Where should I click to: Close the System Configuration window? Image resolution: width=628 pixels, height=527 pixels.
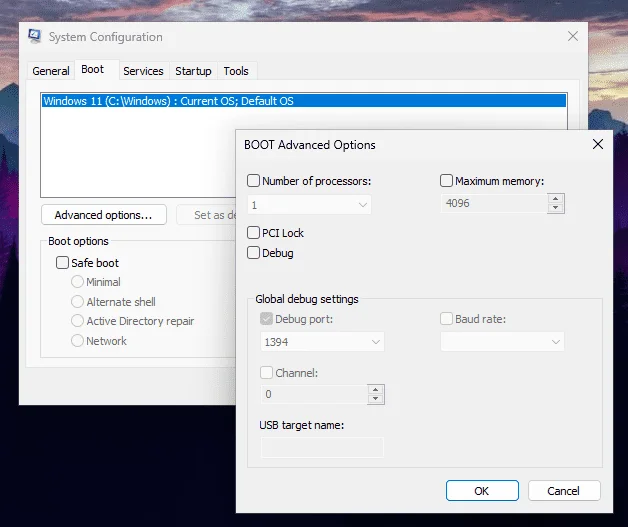point(573,36)
